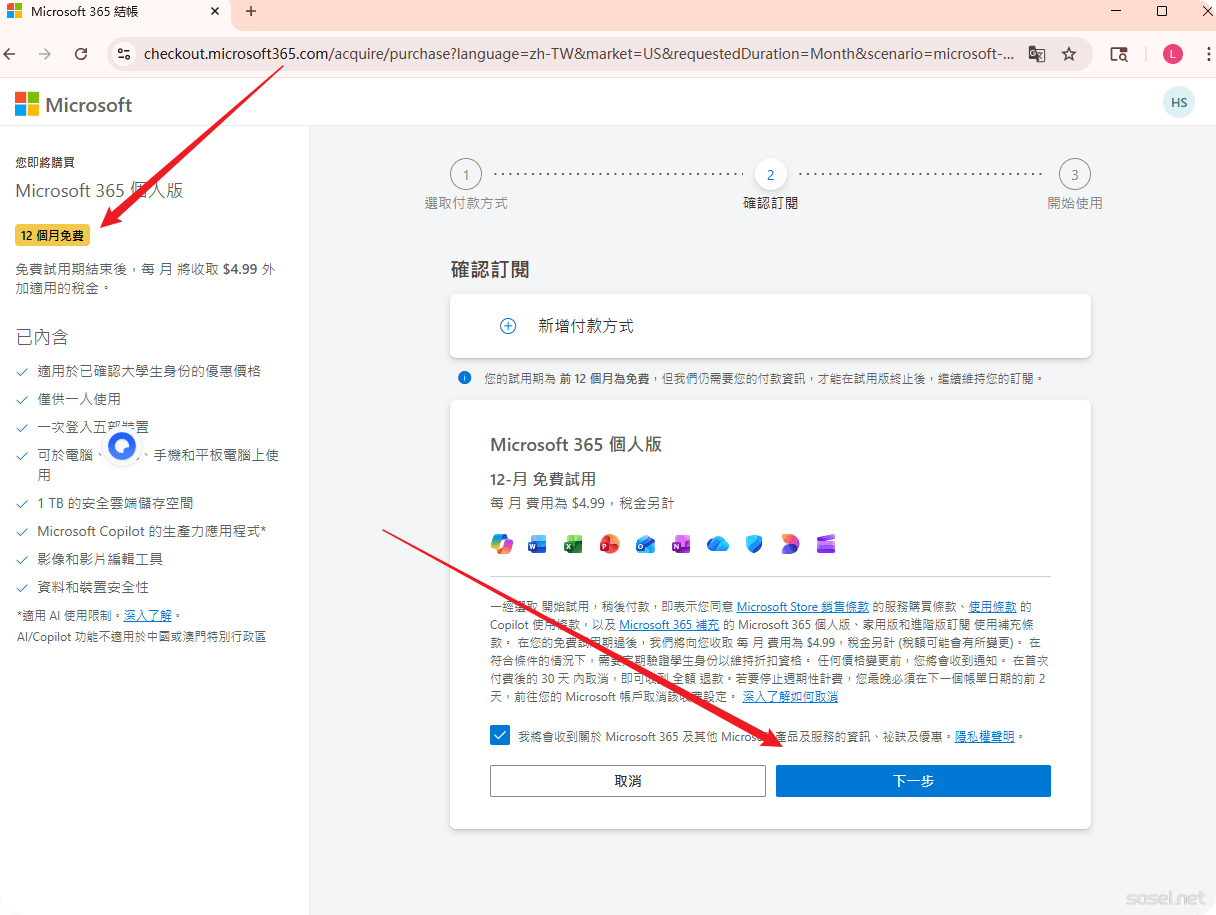Open the 隱私權聲明 privacy link
The width and height of the screenshot is (1216, 915).
(984, 736)
